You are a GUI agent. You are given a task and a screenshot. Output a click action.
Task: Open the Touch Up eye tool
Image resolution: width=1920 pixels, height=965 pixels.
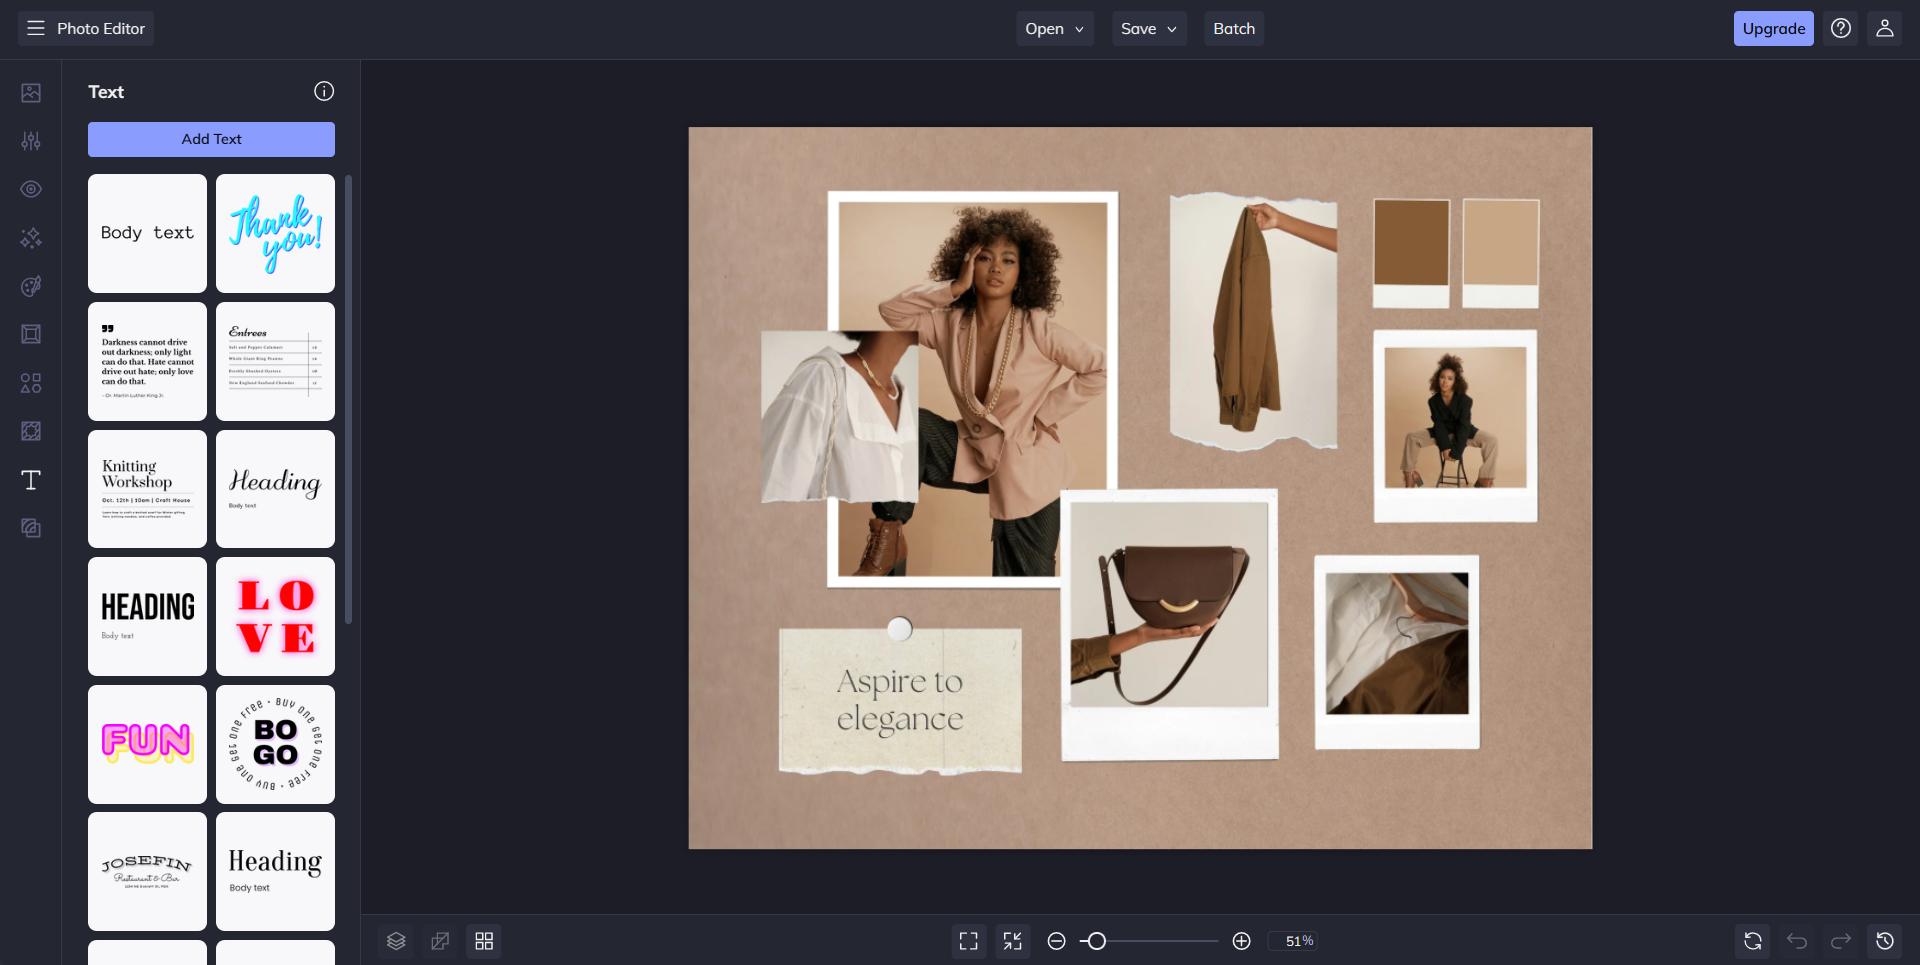[x=31, y=189]
